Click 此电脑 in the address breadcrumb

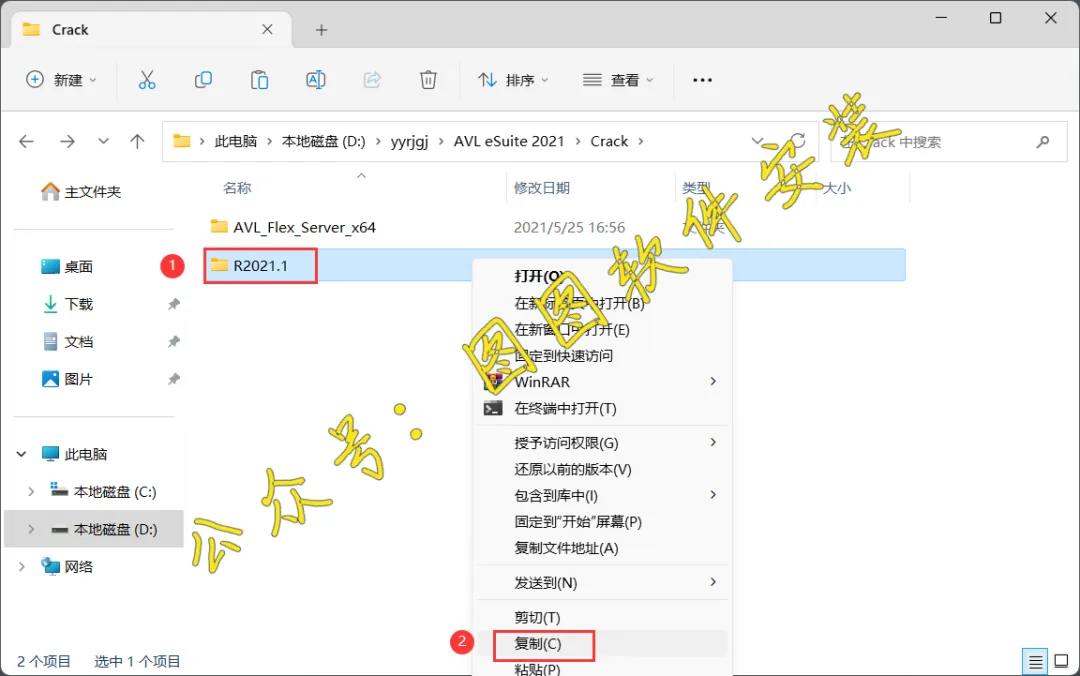pos(236,141)
